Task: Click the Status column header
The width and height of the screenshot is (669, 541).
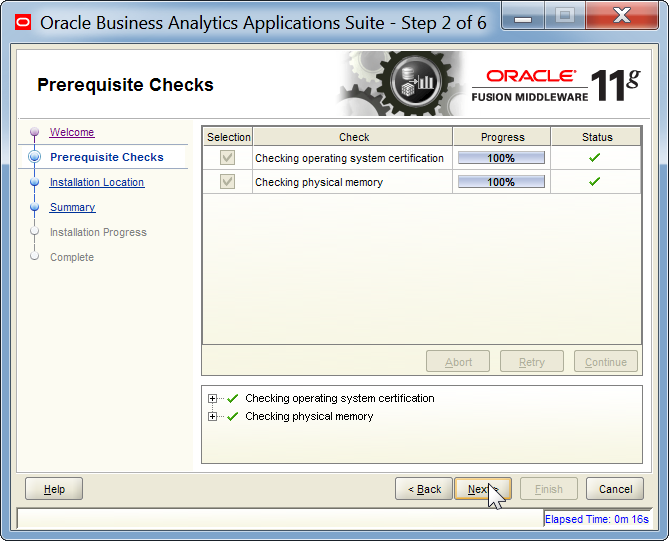Action: click(597, 137)
